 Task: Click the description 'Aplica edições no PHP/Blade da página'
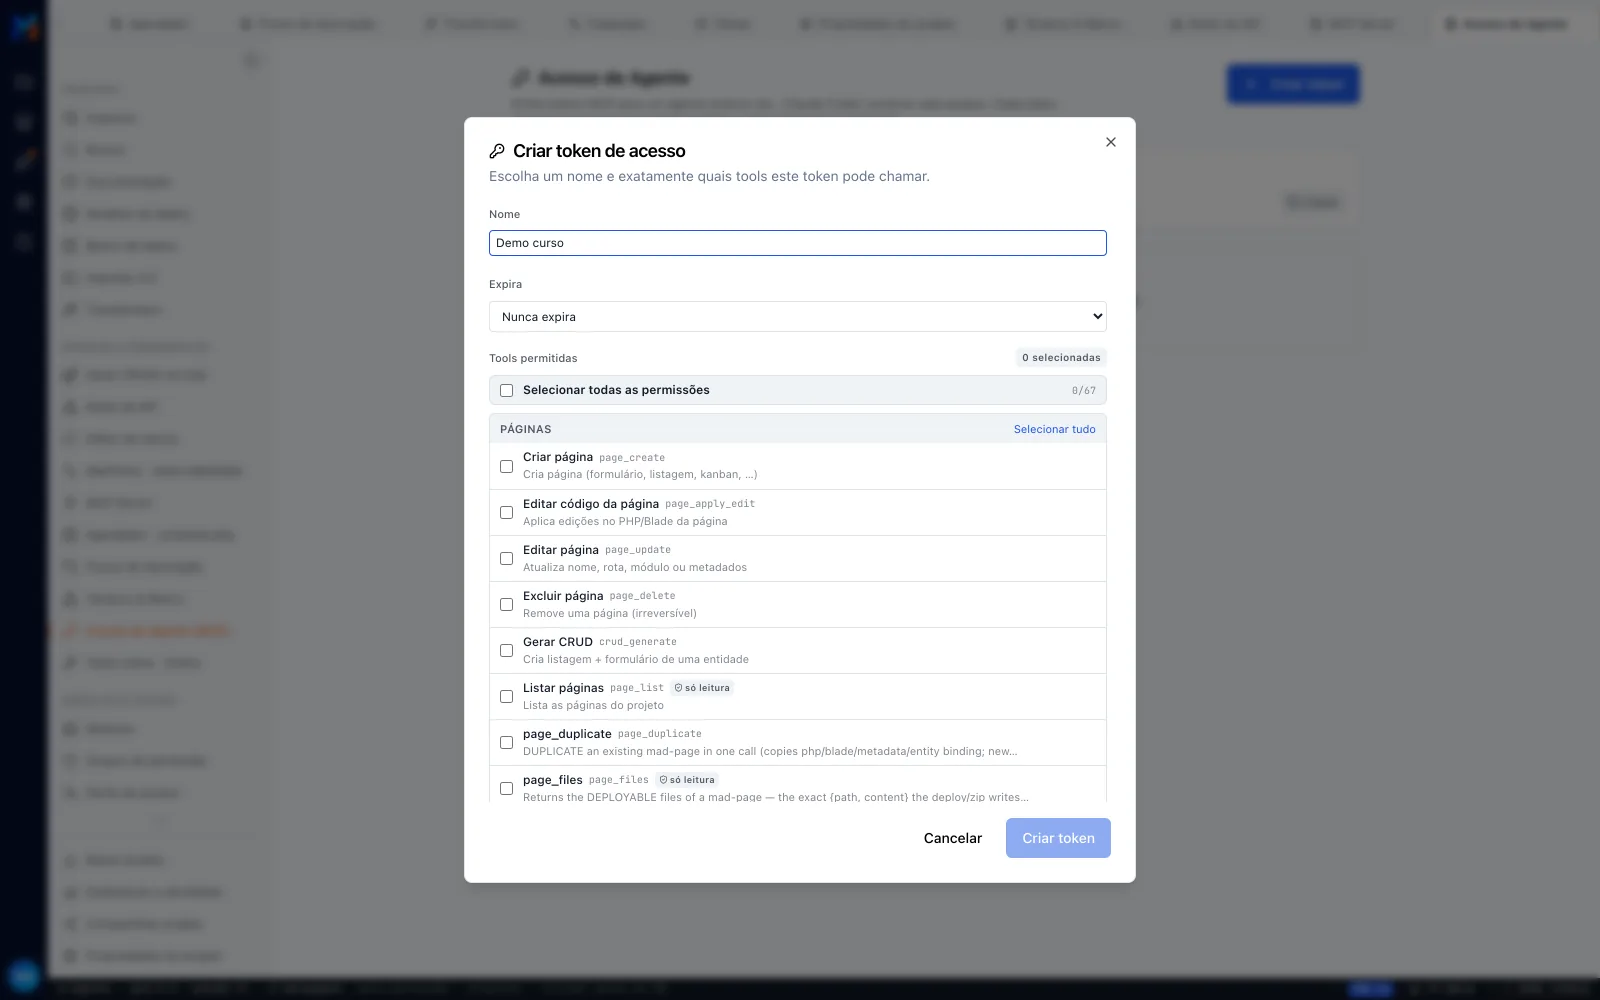click(625, 522)
